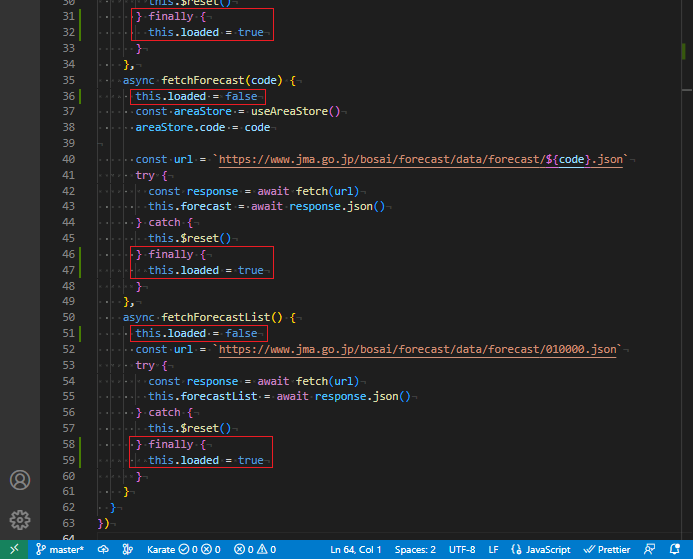Follow the jma.go.jp ${code}.json URL link
The image size is (693, 559).
click(420, 159)
